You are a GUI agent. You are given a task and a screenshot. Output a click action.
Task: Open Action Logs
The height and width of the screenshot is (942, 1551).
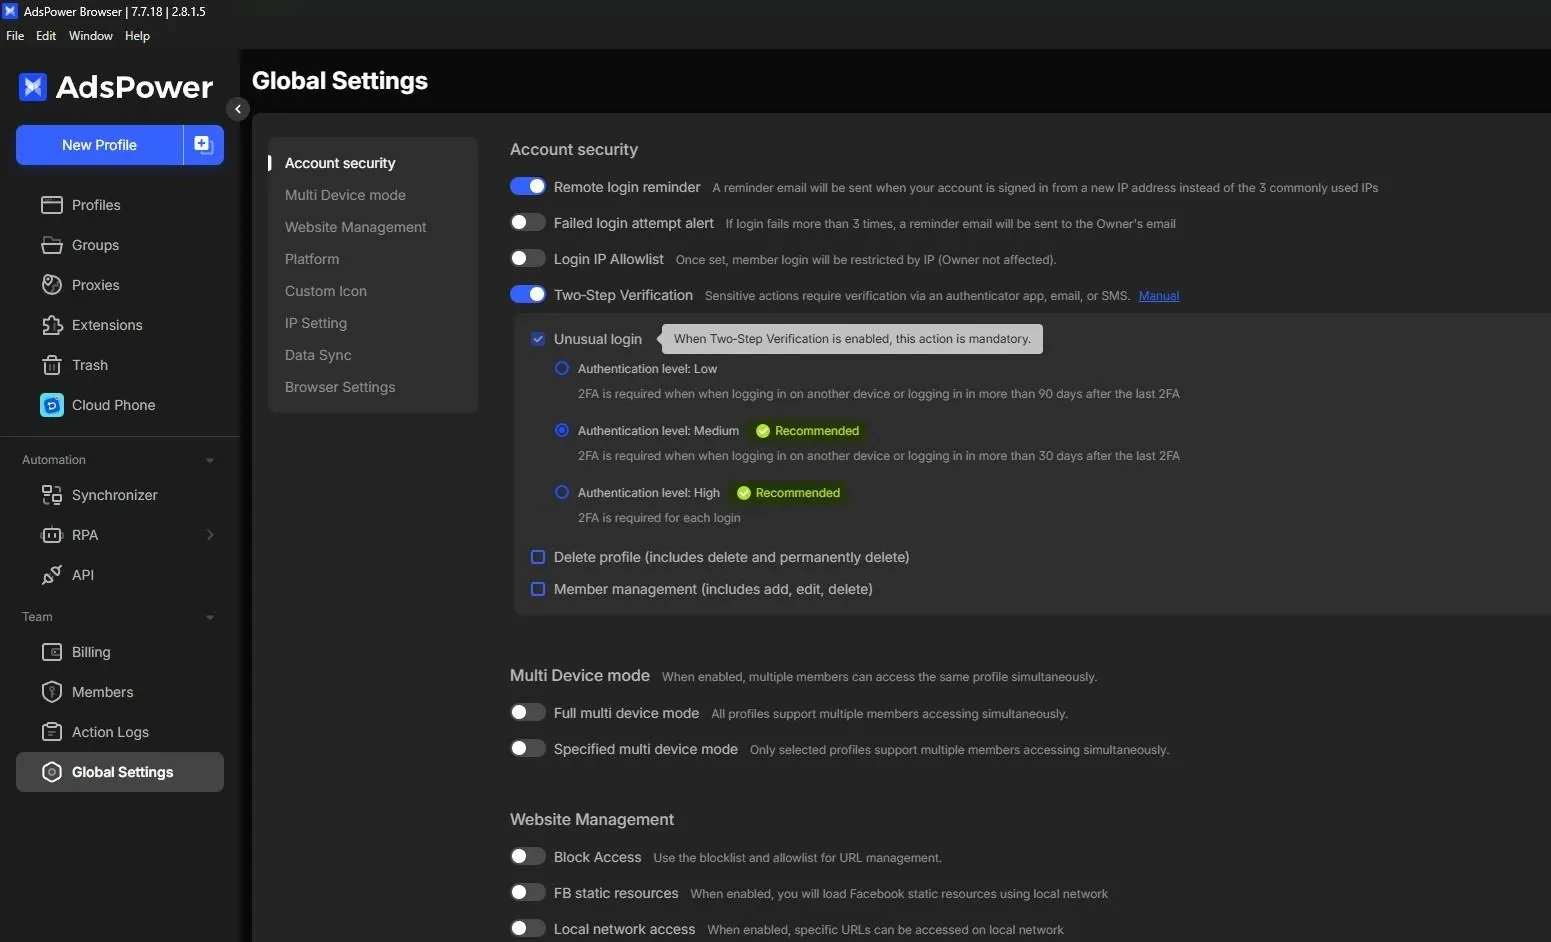[109, 731]
